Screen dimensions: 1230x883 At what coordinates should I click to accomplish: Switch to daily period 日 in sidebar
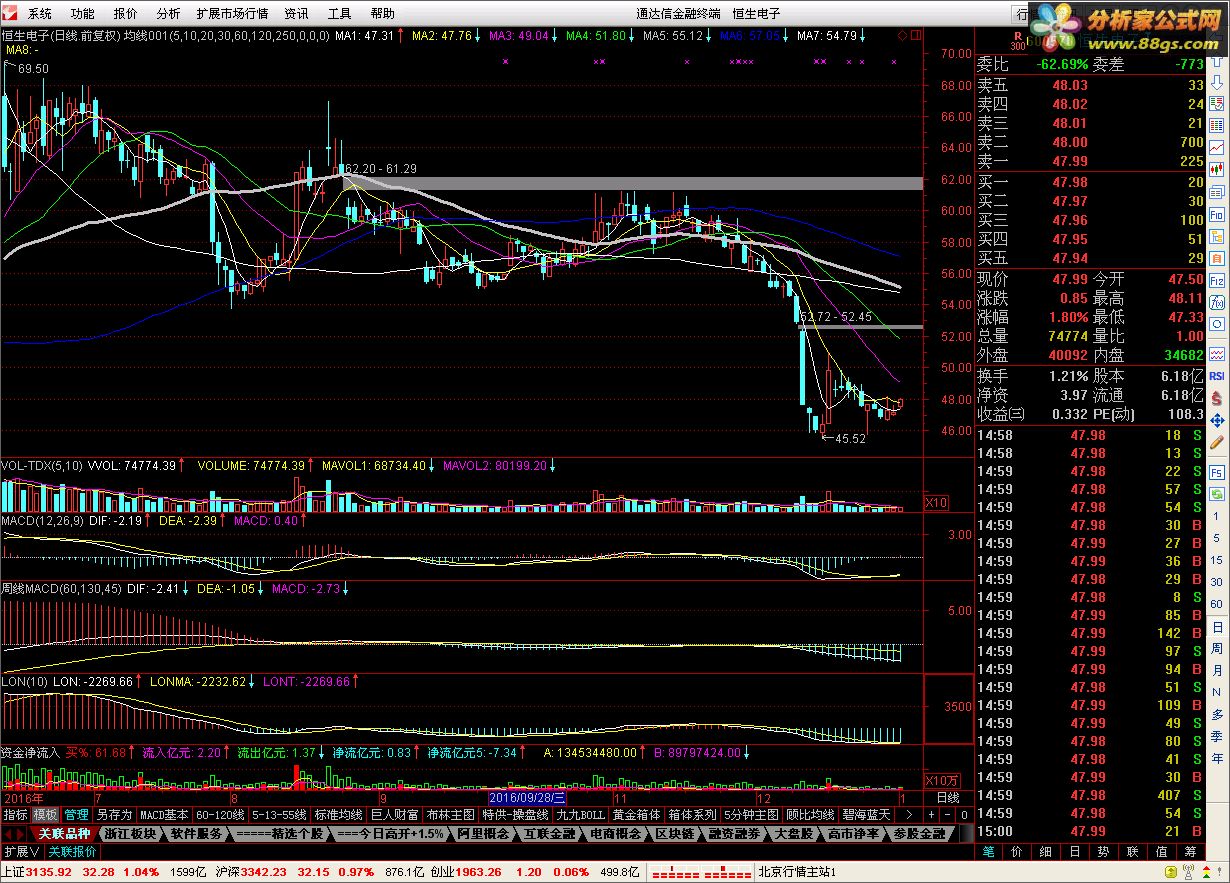point(1216,627)
